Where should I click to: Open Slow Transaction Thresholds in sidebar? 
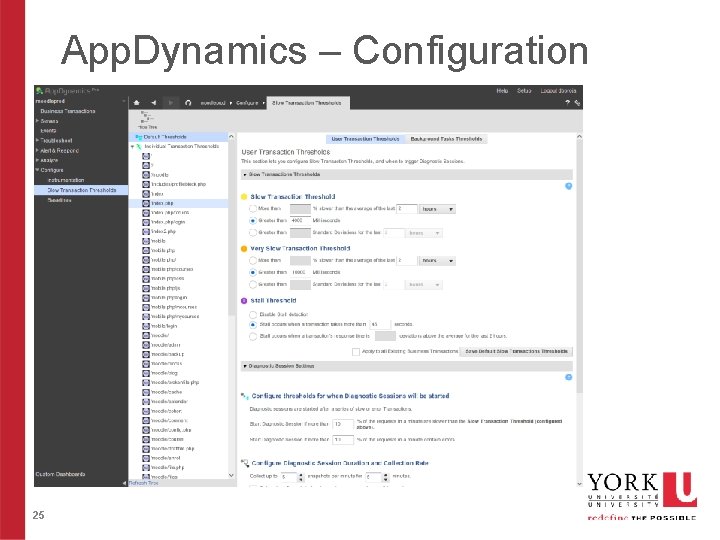coord(81,190)
